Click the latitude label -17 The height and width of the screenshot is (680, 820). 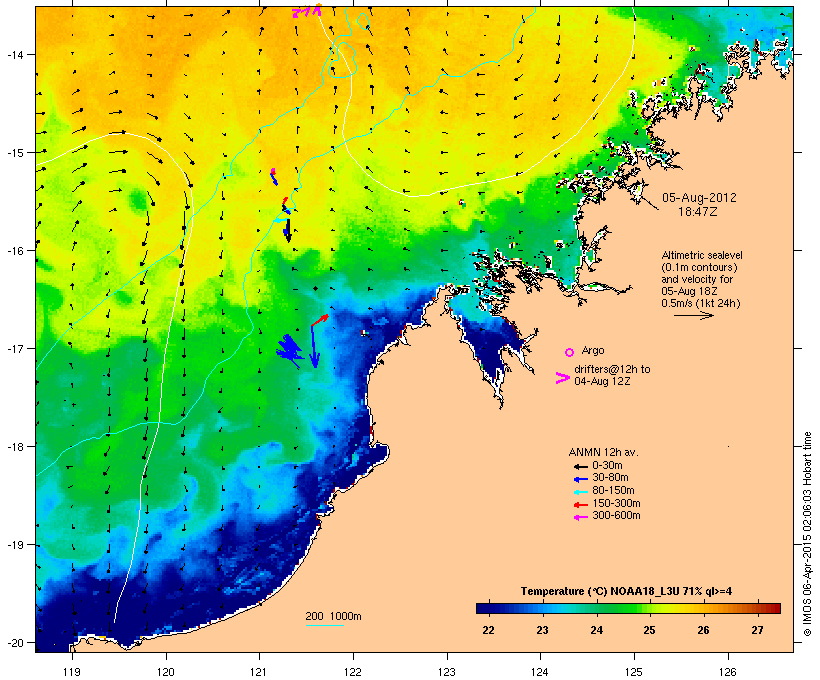tap(14, 348)
